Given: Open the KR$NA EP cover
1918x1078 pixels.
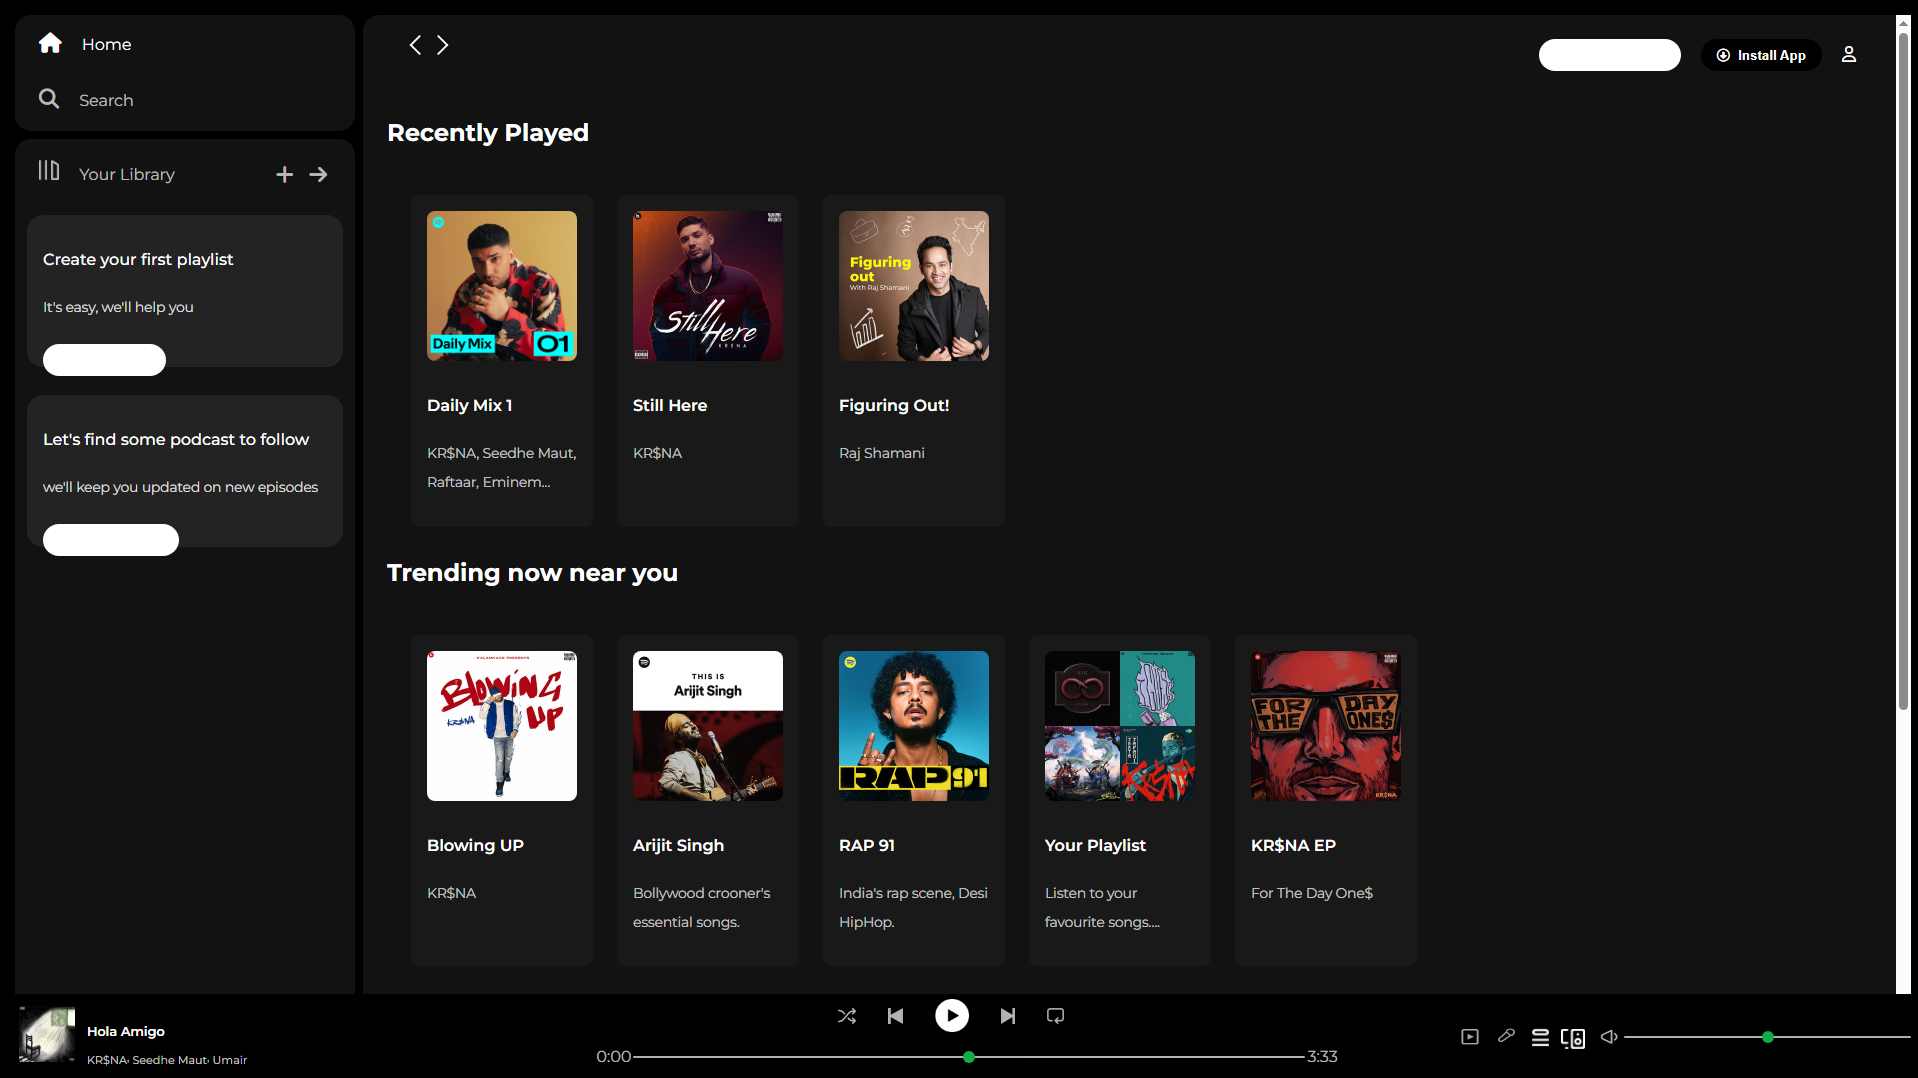Looking at the screenshot, I should (1326, 726).
